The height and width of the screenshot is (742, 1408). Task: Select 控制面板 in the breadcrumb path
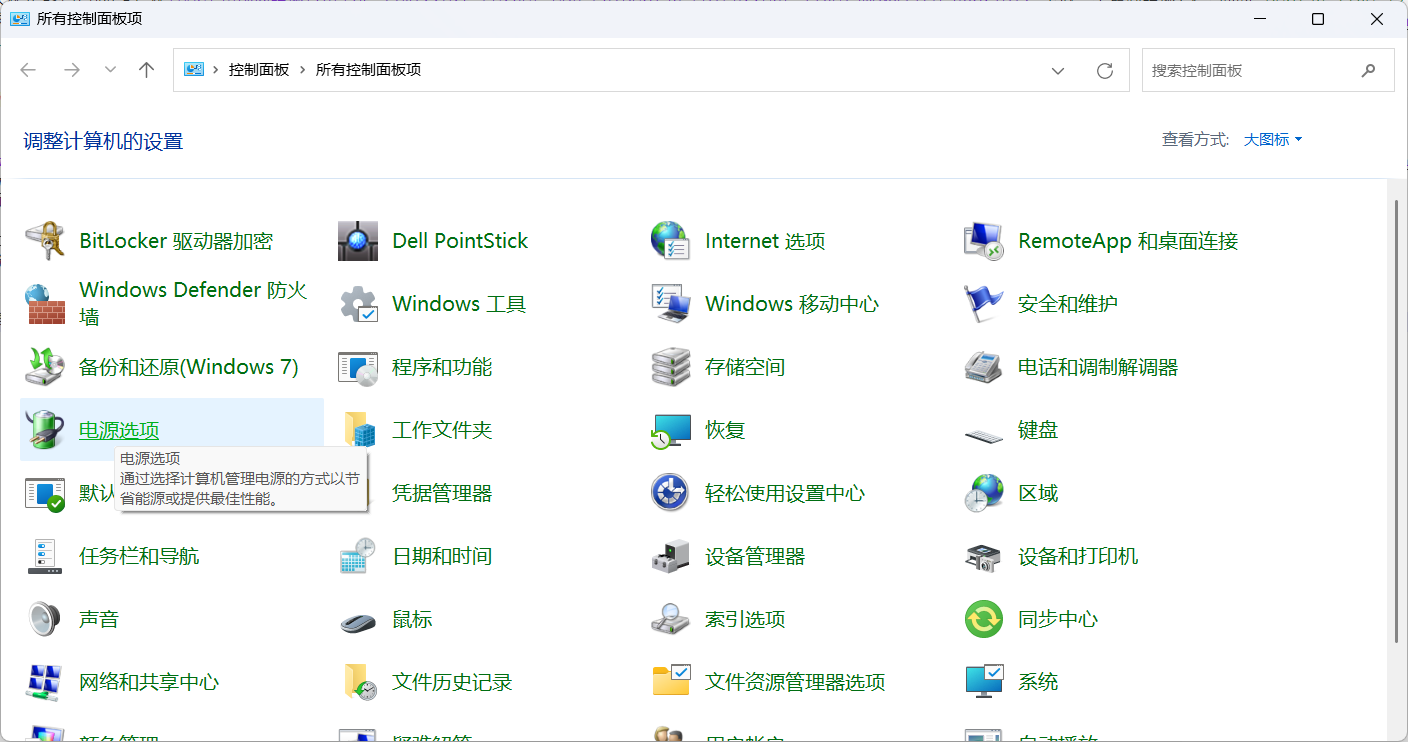coord(259,70)
